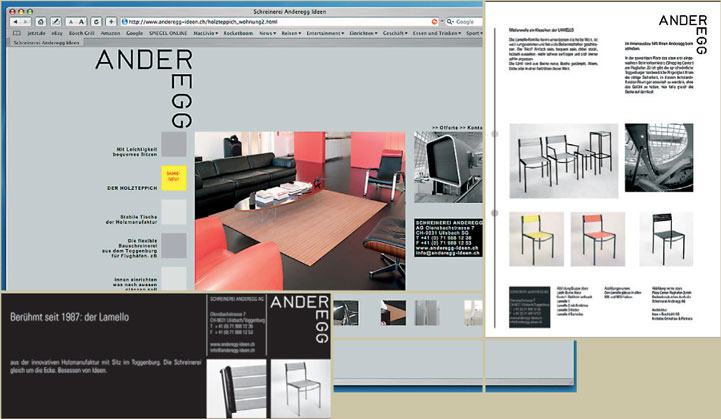
Task: Click www.anderegg-ideen.ch in the dark flyer
Action: point(233,344)
